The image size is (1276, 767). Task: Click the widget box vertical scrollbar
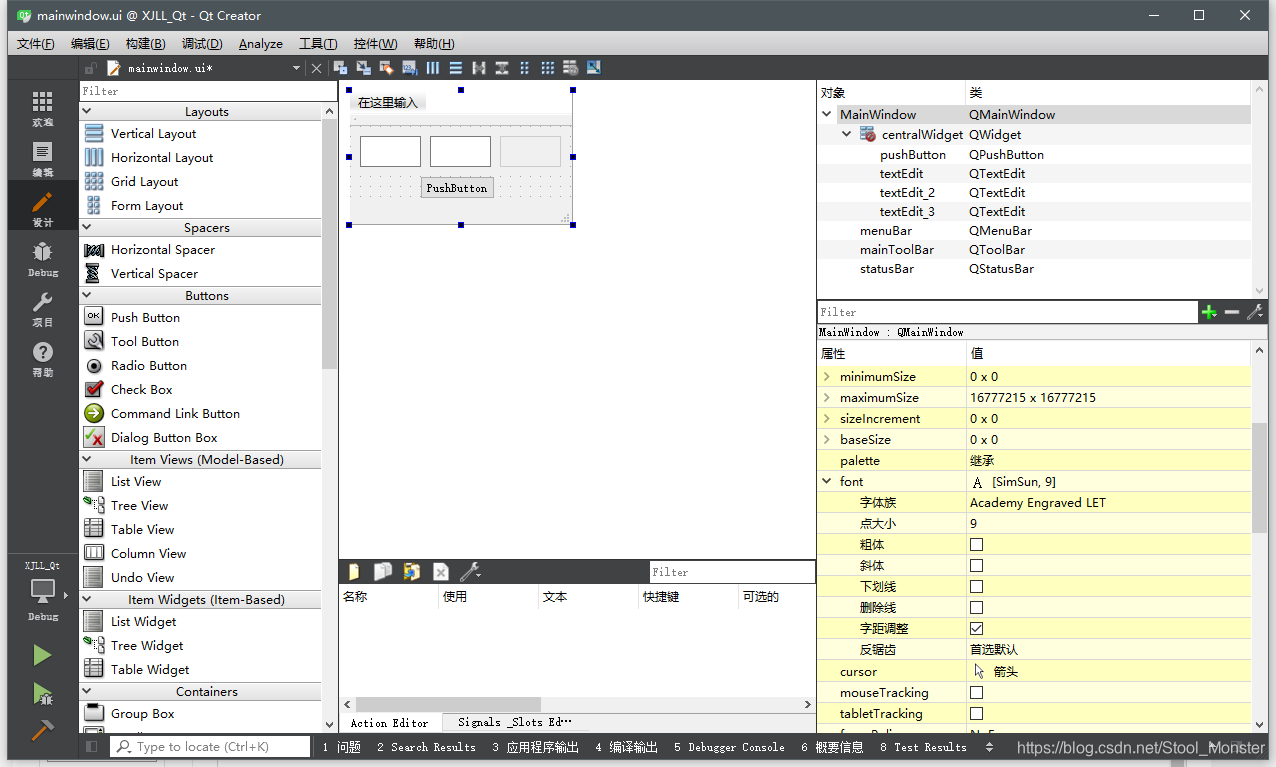click(329, 243)
